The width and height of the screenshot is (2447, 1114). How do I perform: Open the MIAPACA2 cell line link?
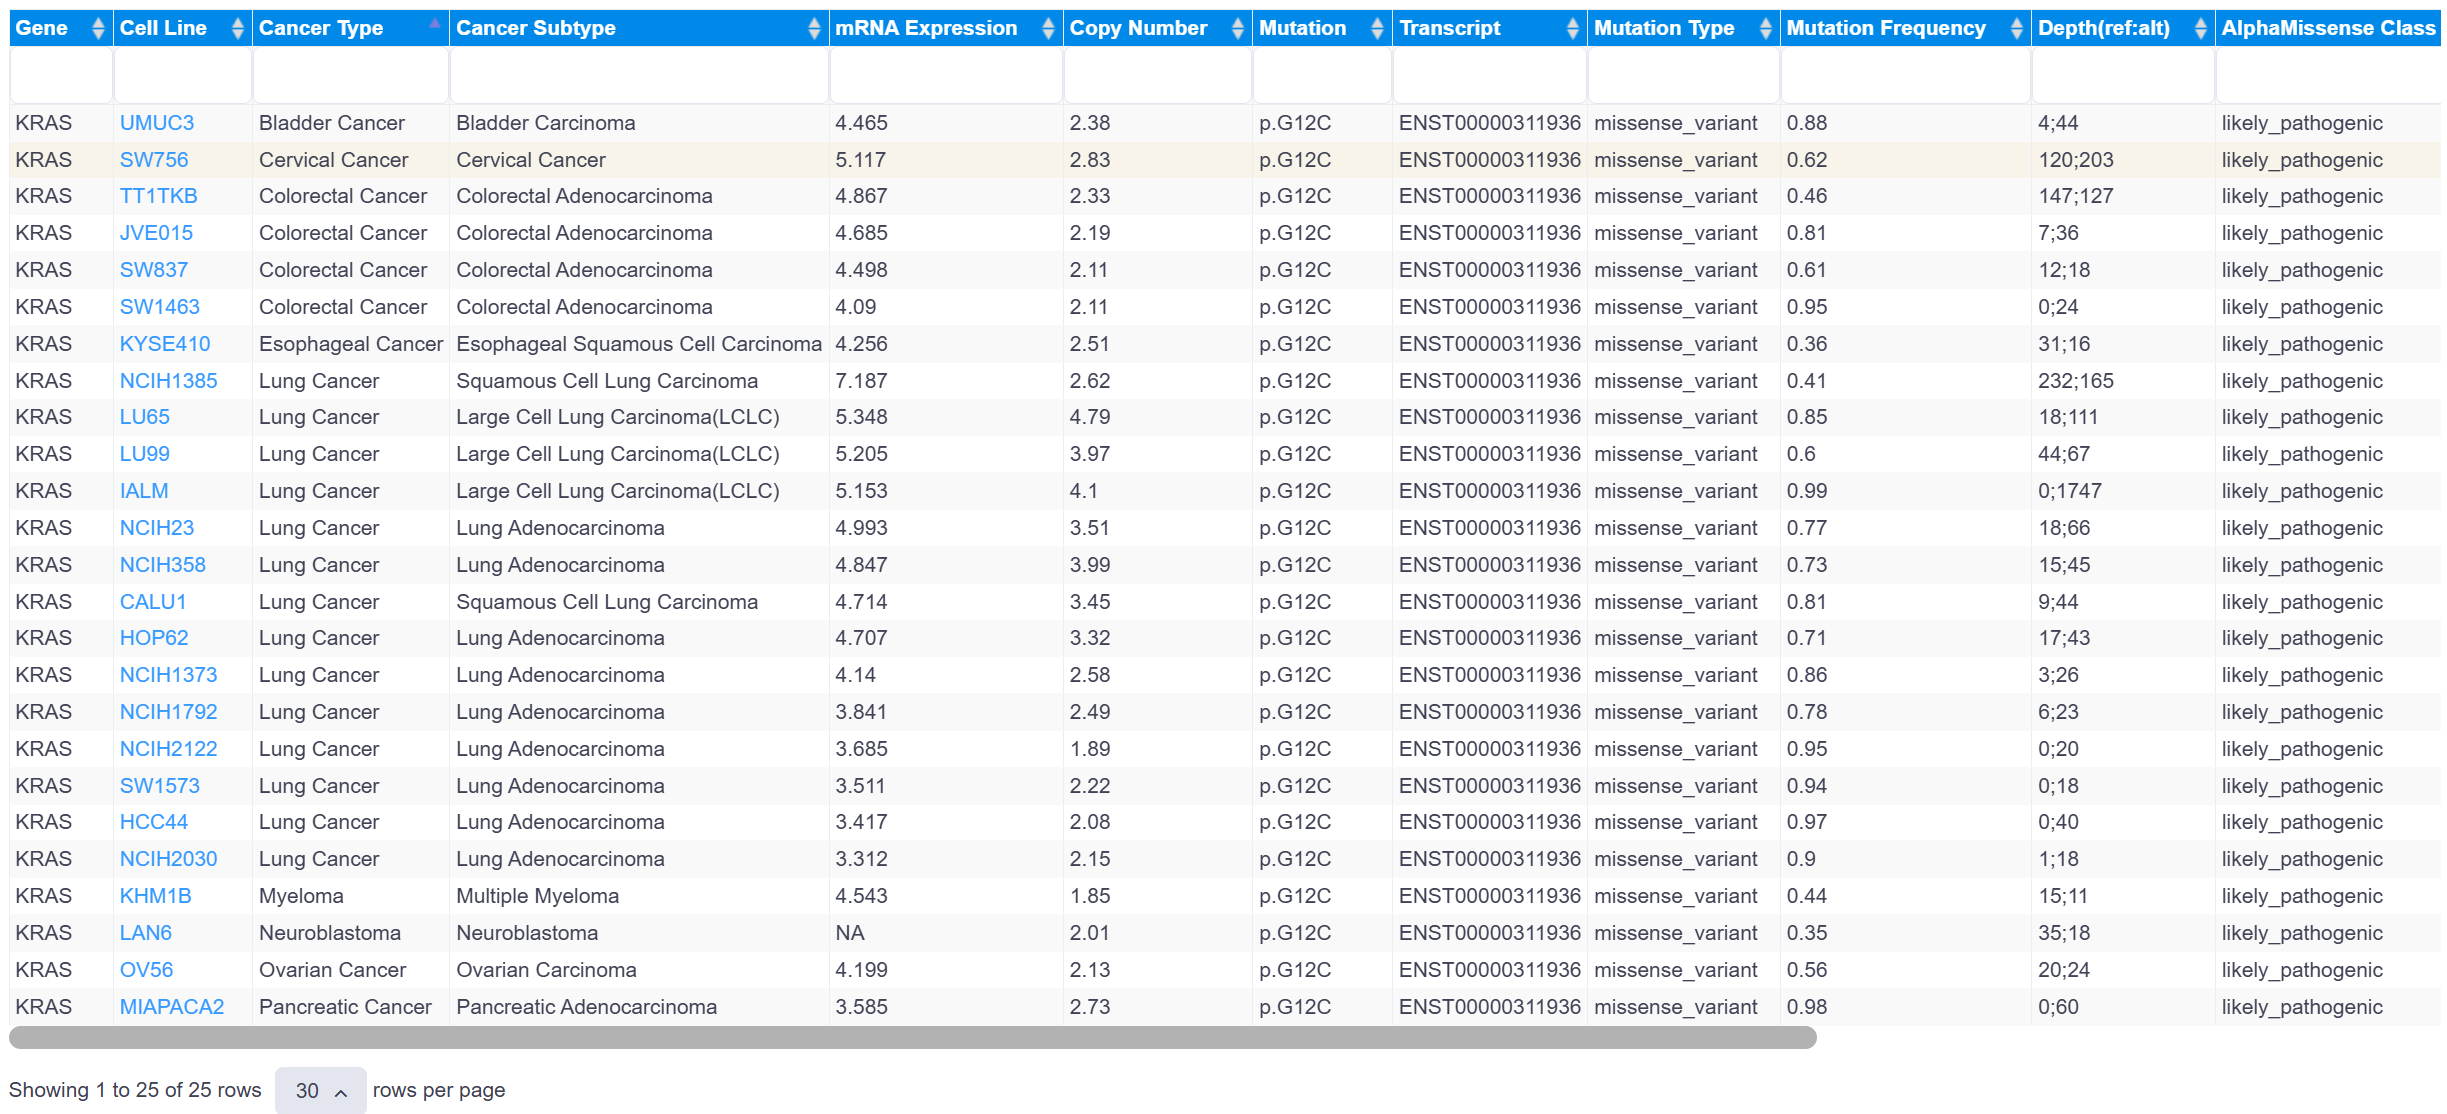click(x=172, y=1007)
